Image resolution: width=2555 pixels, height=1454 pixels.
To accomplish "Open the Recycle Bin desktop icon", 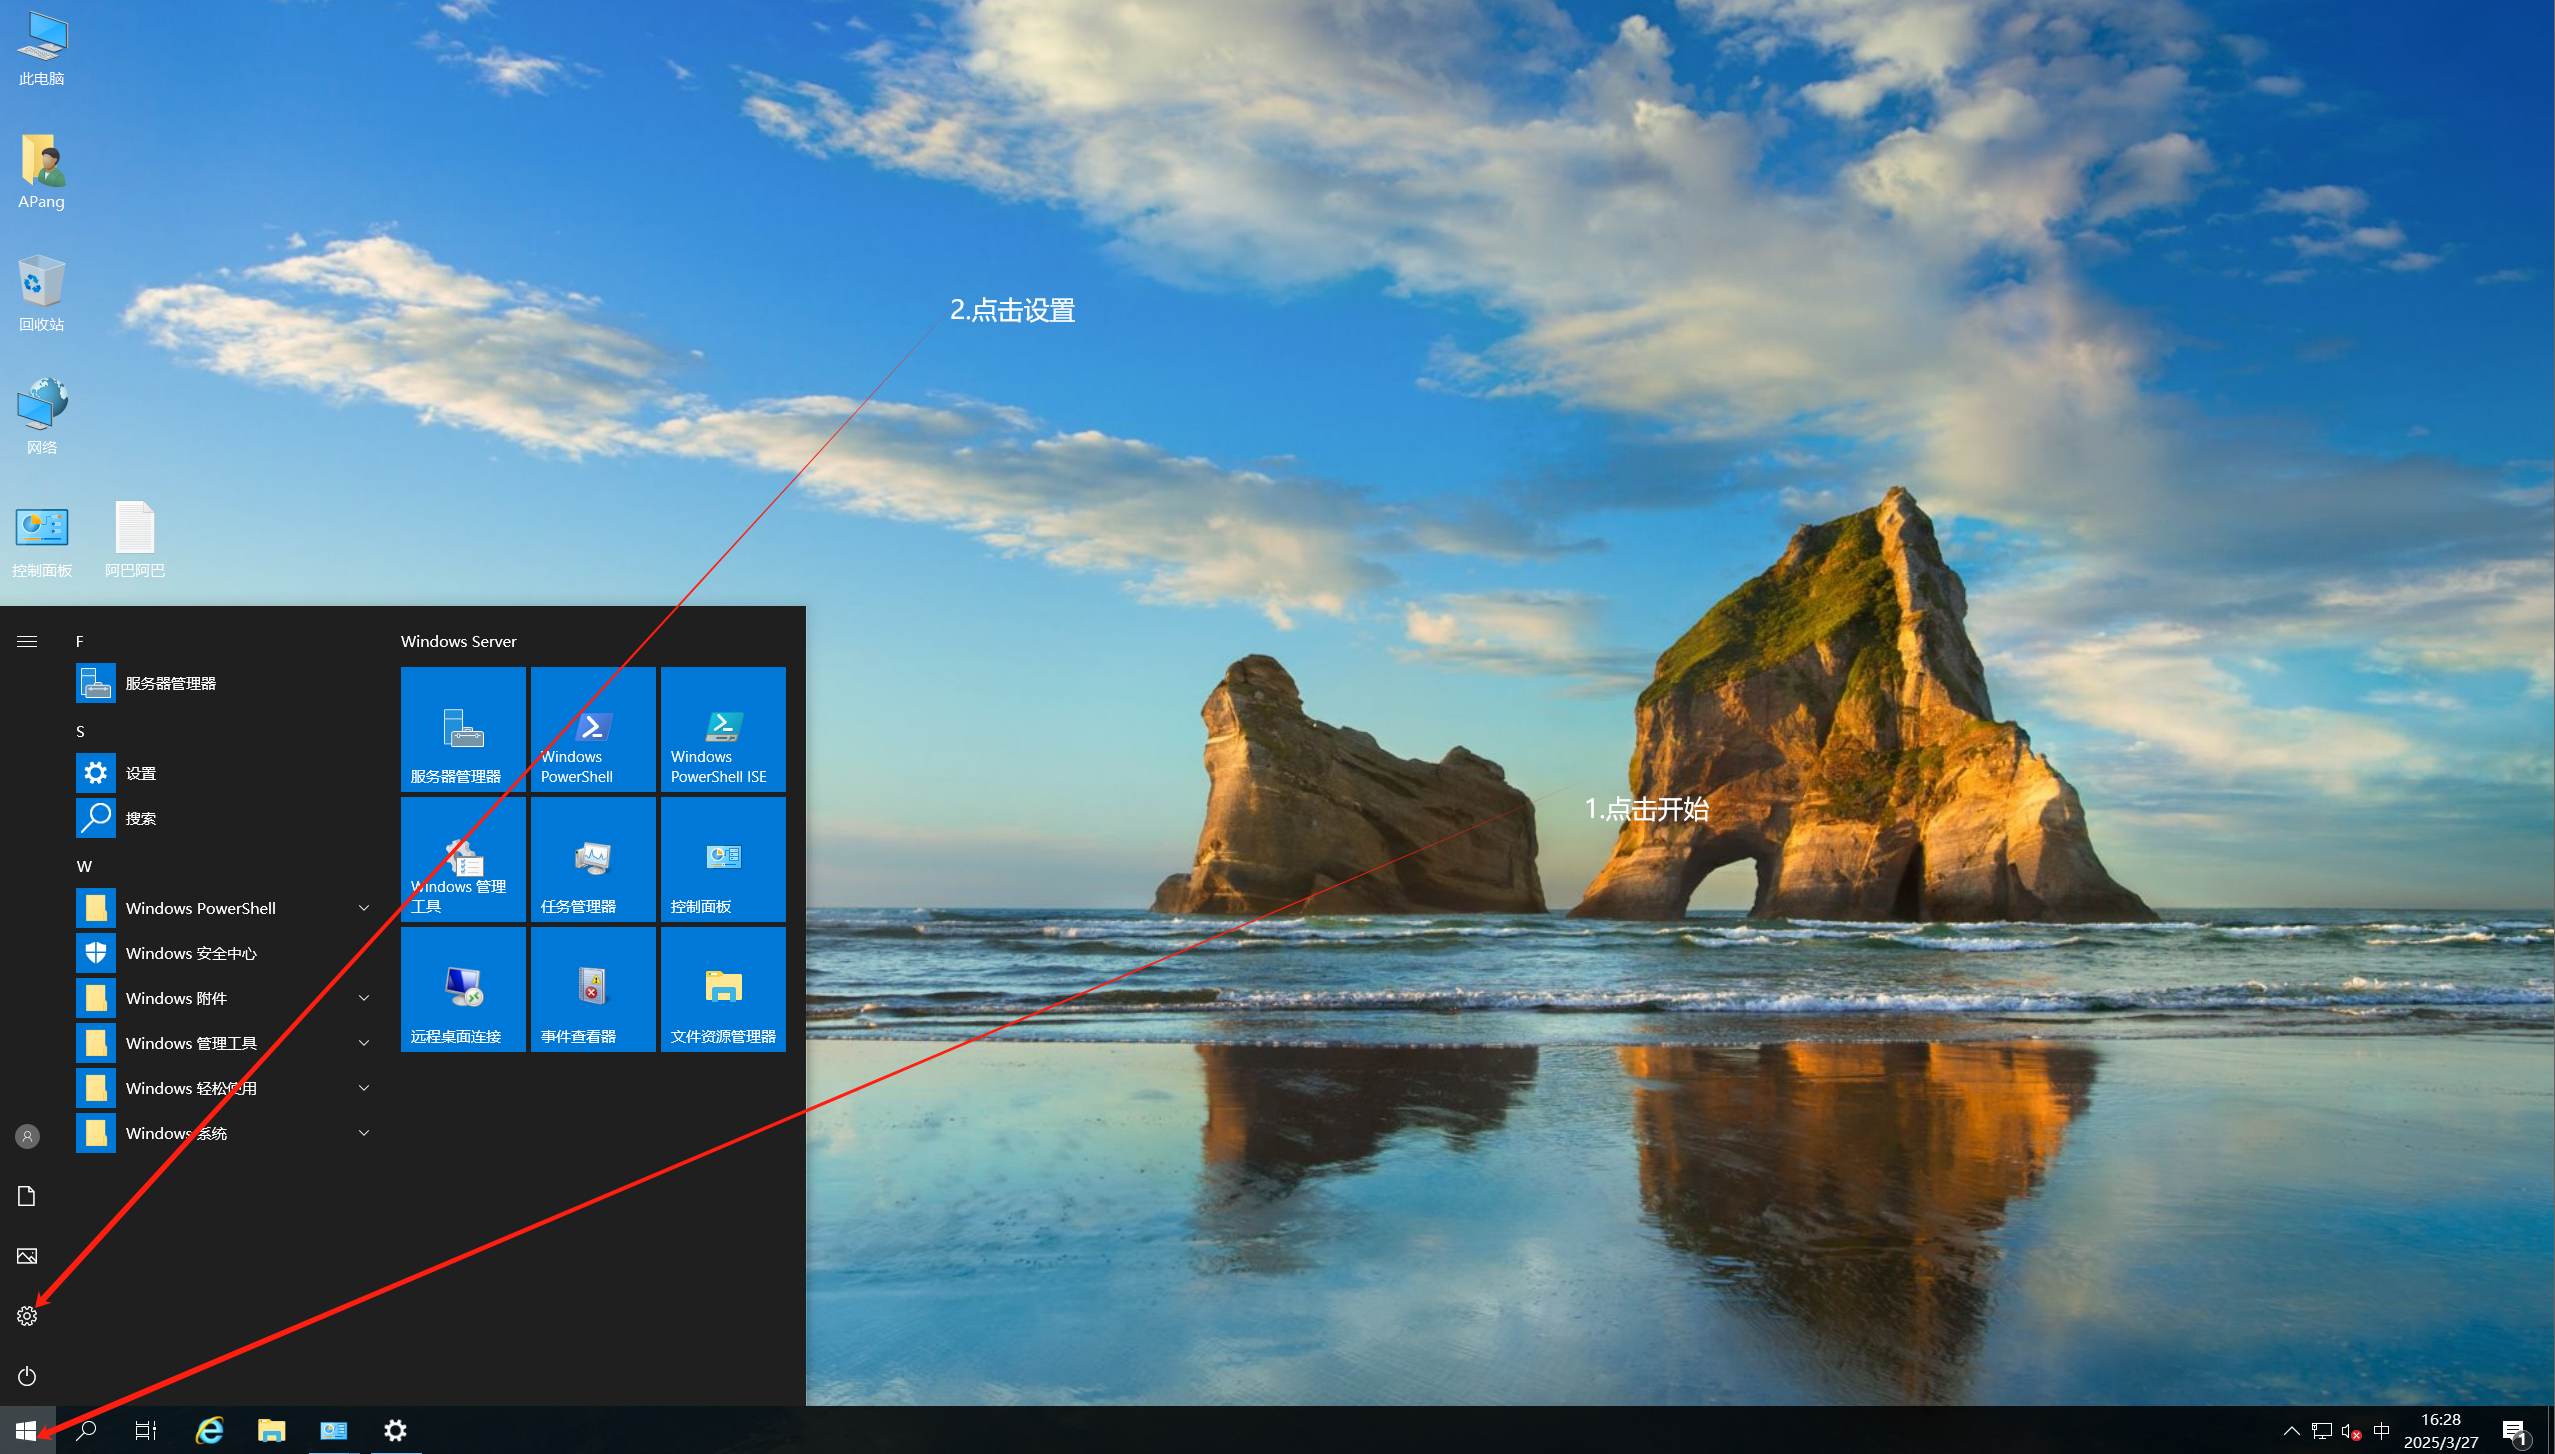I will coord(41,293).
